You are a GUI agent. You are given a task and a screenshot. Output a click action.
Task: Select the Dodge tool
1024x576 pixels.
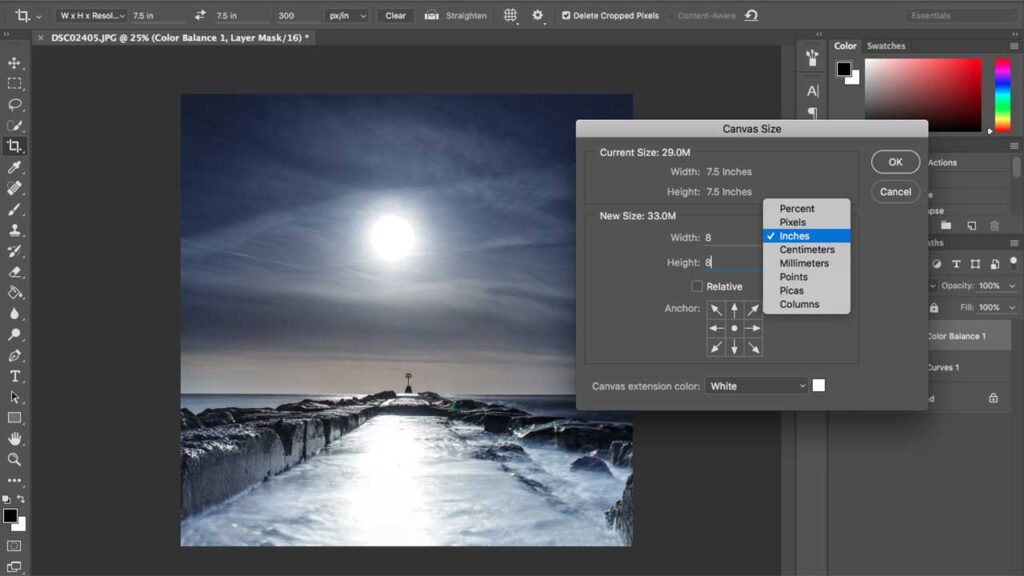point(14,334)
